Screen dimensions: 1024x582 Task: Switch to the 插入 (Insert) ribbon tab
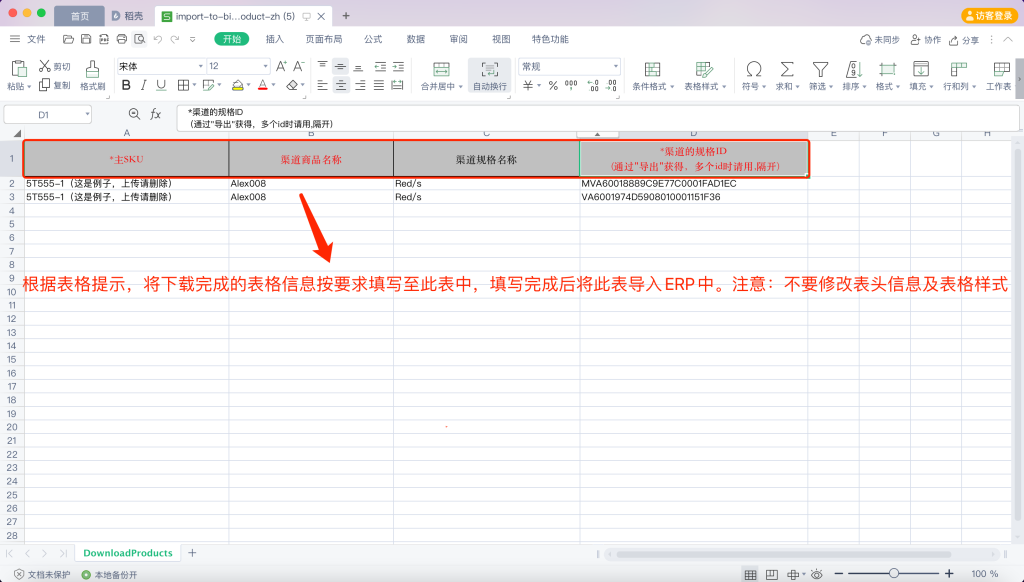pos(275,39)
